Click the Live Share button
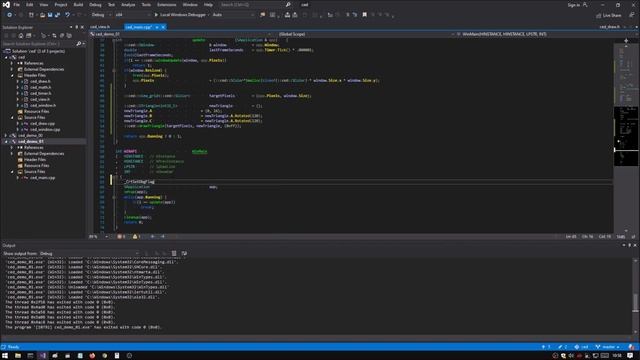 [x=609, y=15]
